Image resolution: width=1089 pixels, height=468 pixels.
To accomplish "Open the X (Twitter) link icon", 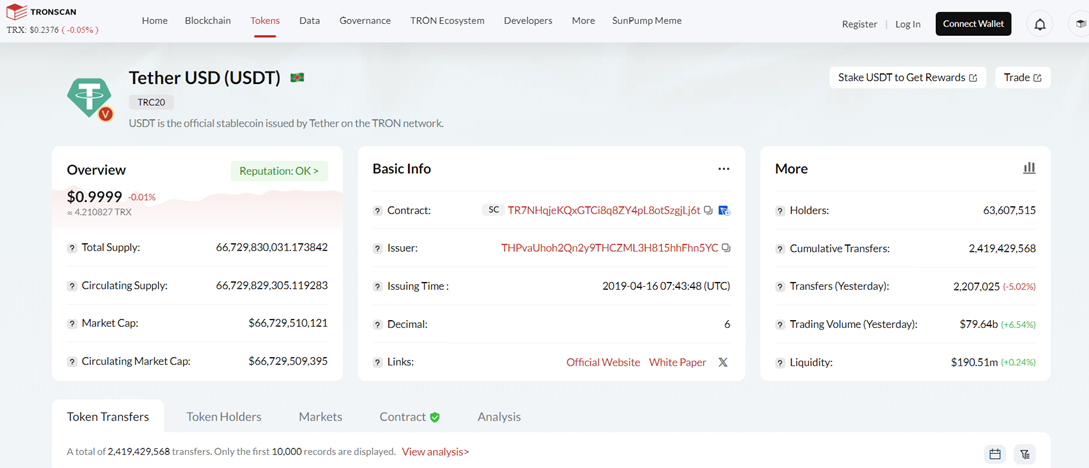I will [x=723, y=362].
